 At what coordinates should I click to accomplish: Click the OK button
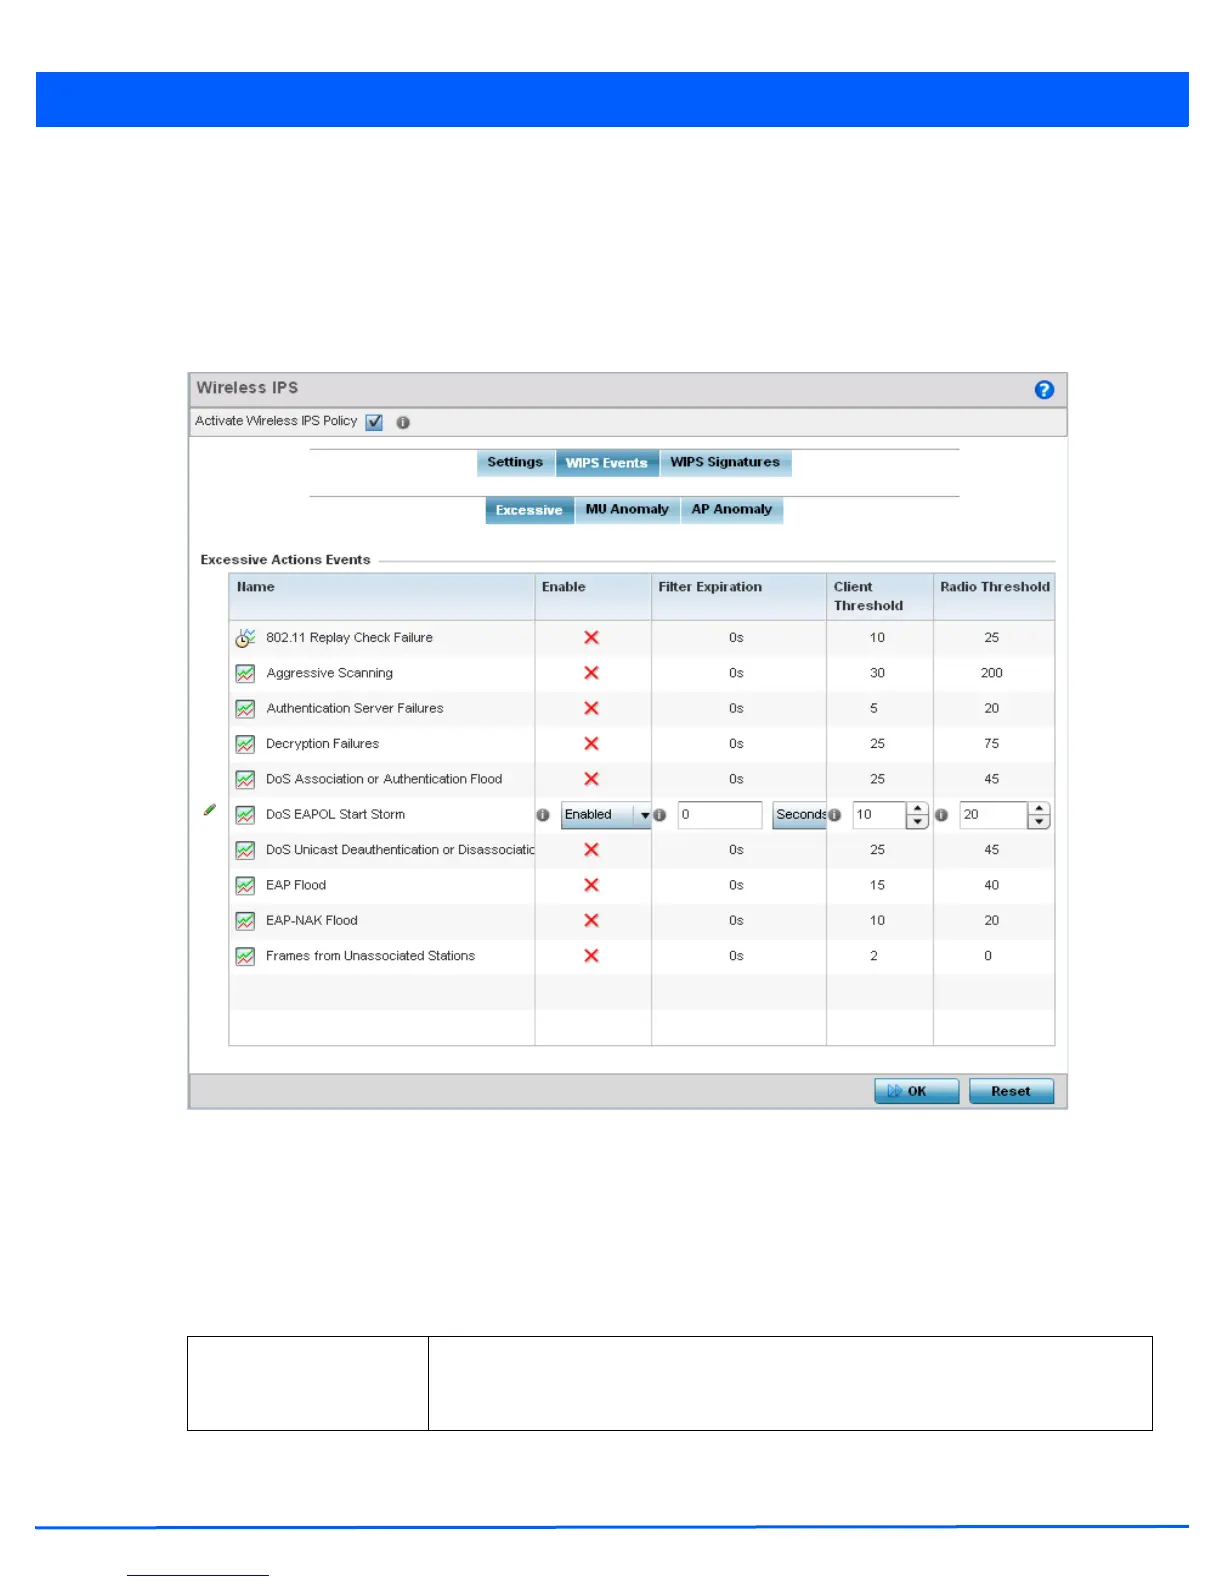pos(916,1091)
